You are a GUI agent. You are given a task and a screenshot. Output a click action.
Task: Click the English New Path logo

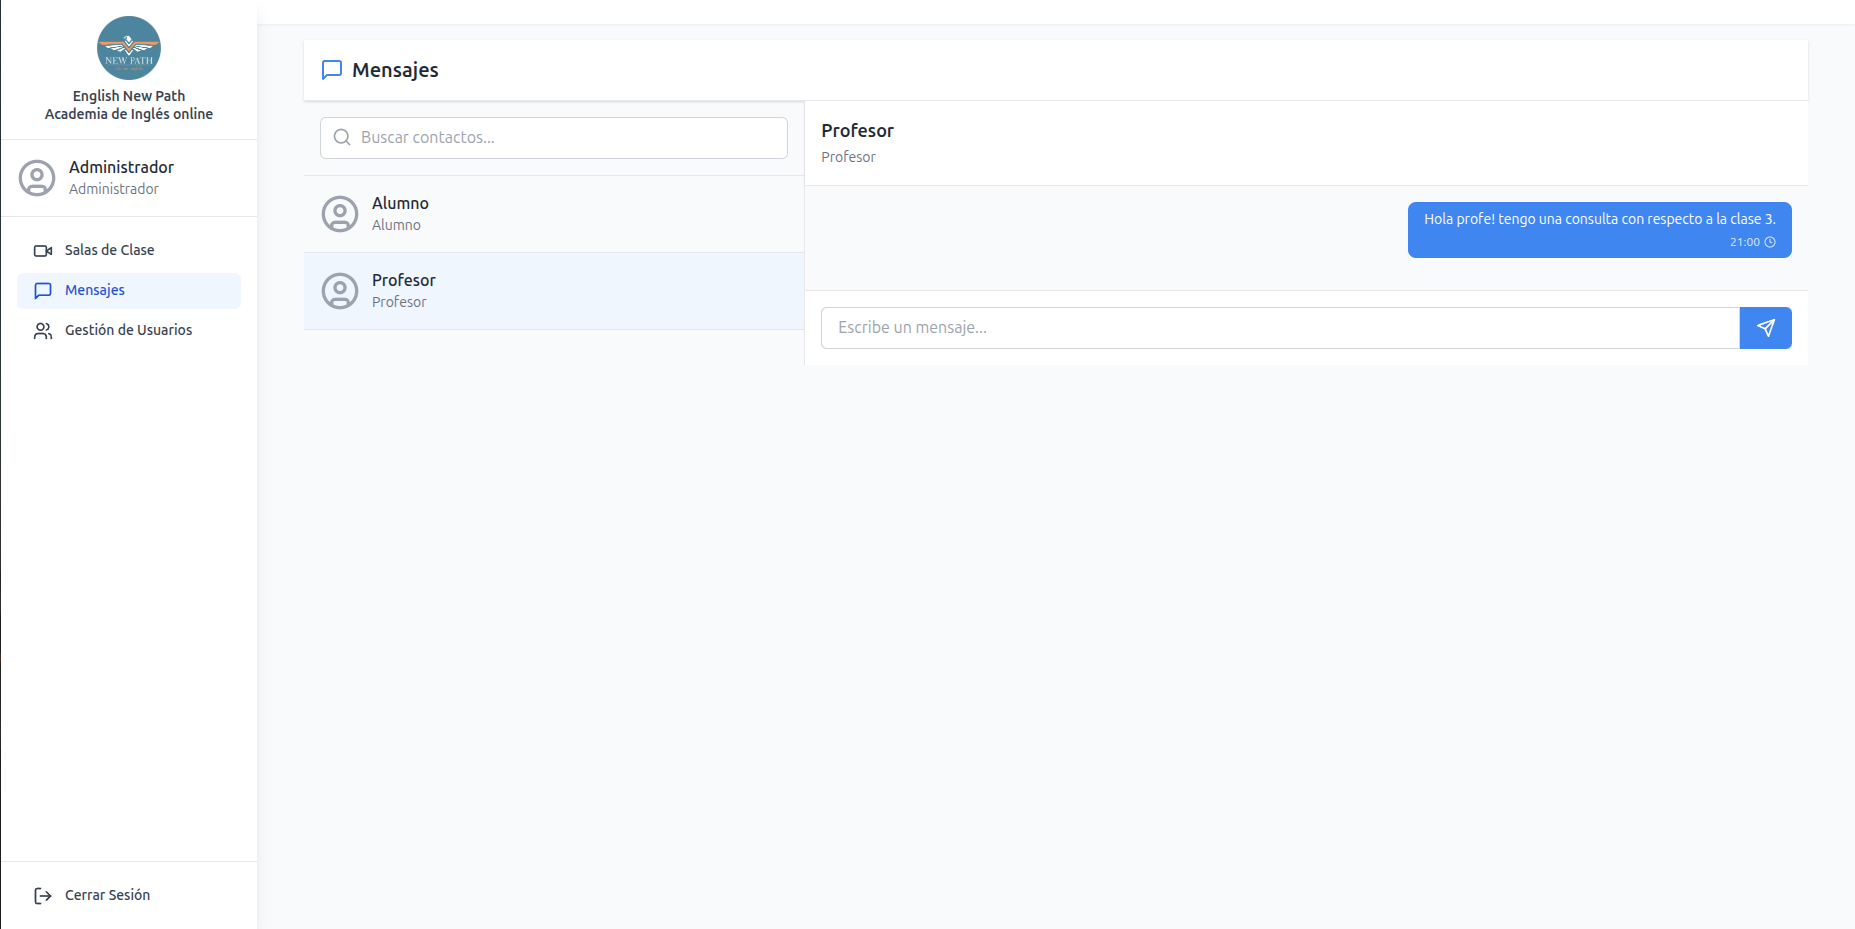tap(128, 48)
